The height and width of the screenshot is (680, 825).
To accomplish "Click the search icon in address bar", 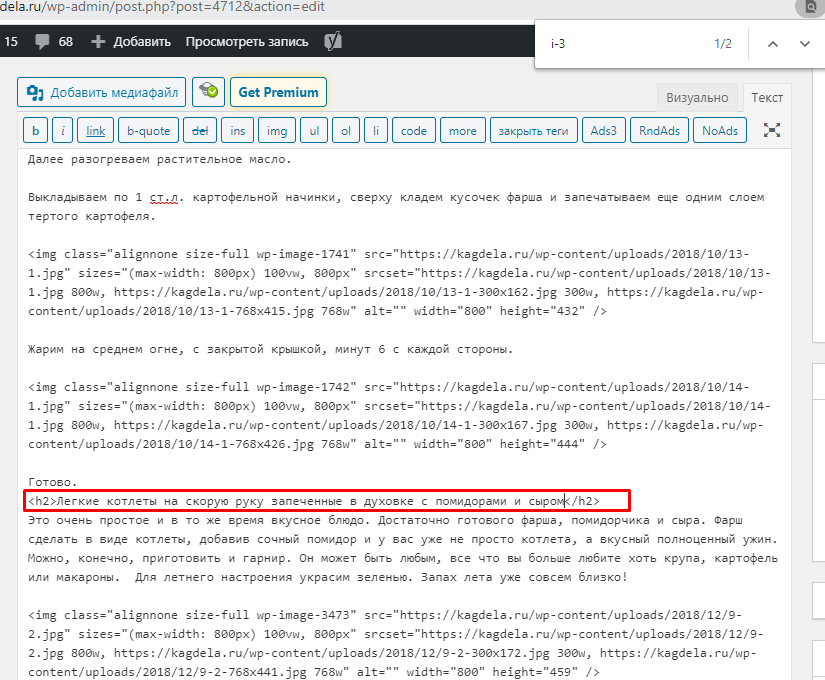I will (x=807, y=6).
